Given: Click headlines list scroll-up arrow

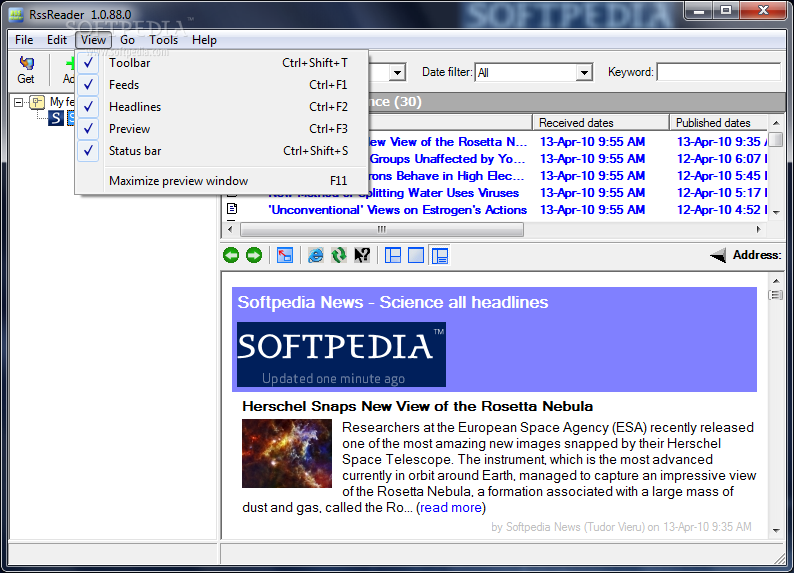Looking at the screenshot, I should tap(776, 123).
